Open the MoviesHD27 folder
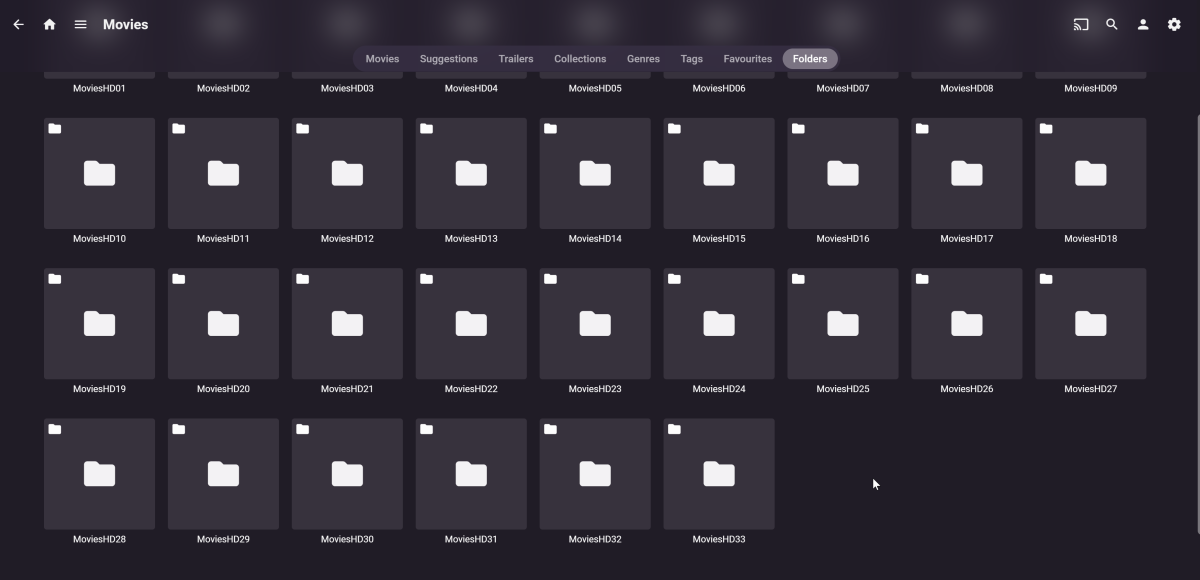 (1090, 323)
